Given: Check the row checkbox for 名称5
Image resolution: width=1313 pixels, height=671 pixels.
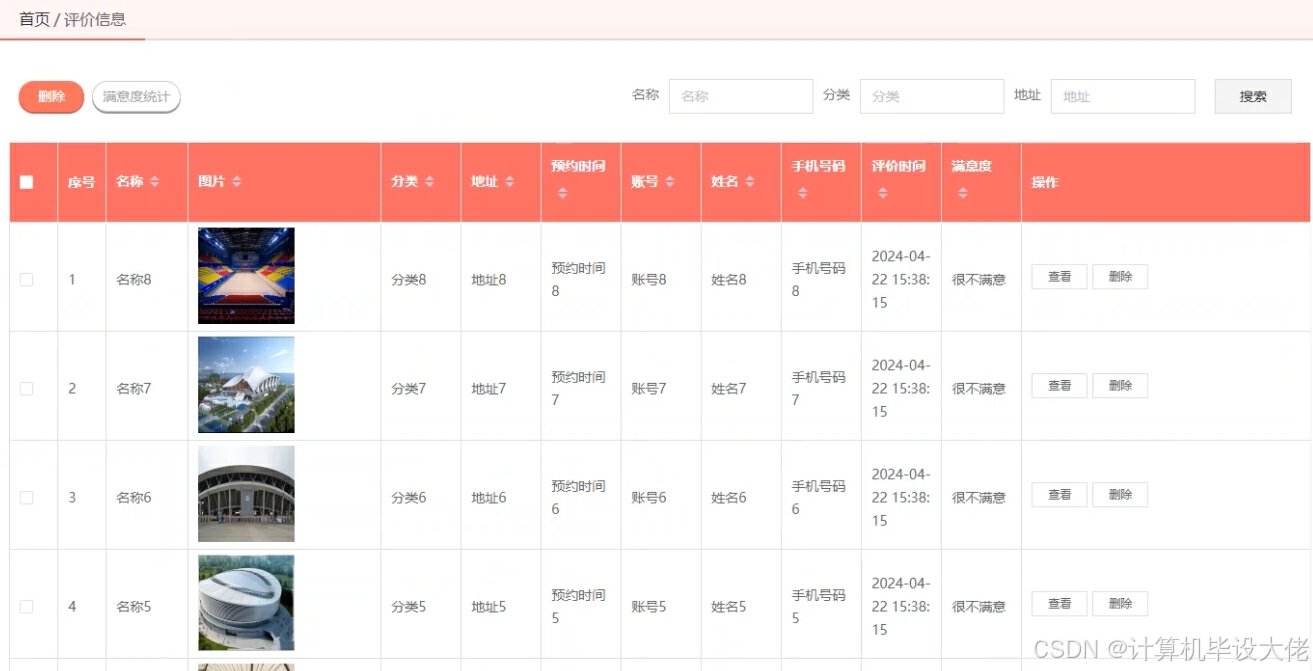Looking at the screenshot, I should click(x=27, y=607).
